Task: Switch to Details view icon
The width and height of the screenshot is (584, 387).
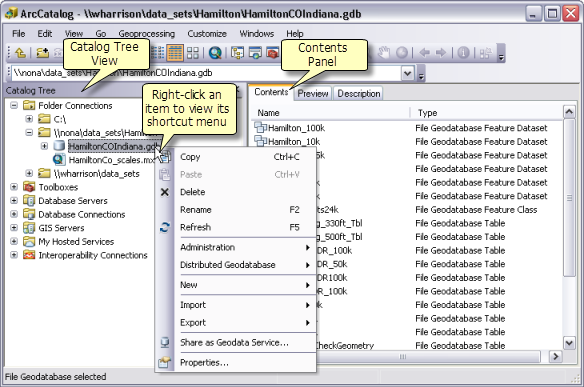Action: pyautogui.click(x=175, y=53)
